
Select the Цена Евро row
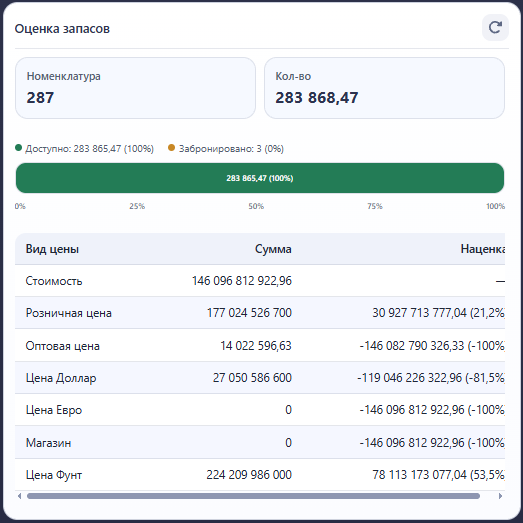point(260,410)
